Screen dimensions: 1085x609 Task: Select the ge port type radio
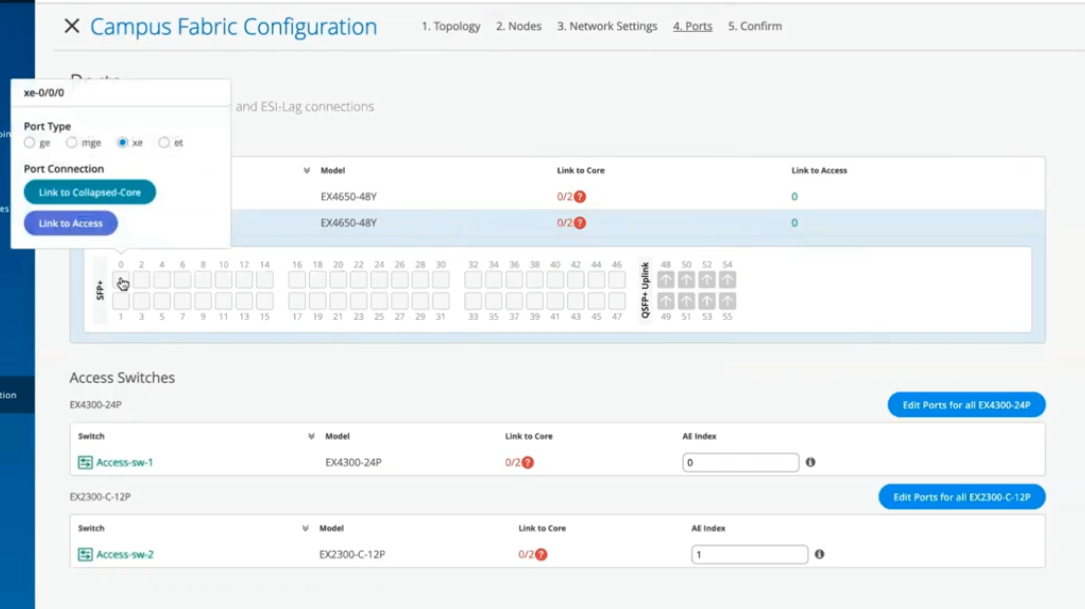click(30, 143)
